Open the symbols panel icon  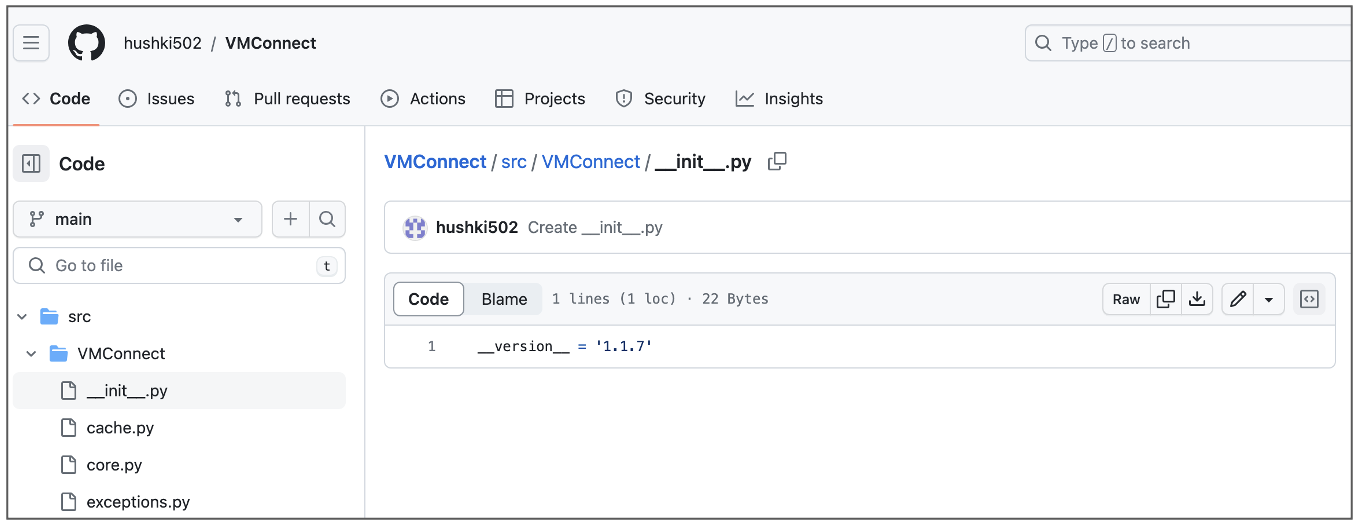pyautogui.click(x=1309, y=299)
